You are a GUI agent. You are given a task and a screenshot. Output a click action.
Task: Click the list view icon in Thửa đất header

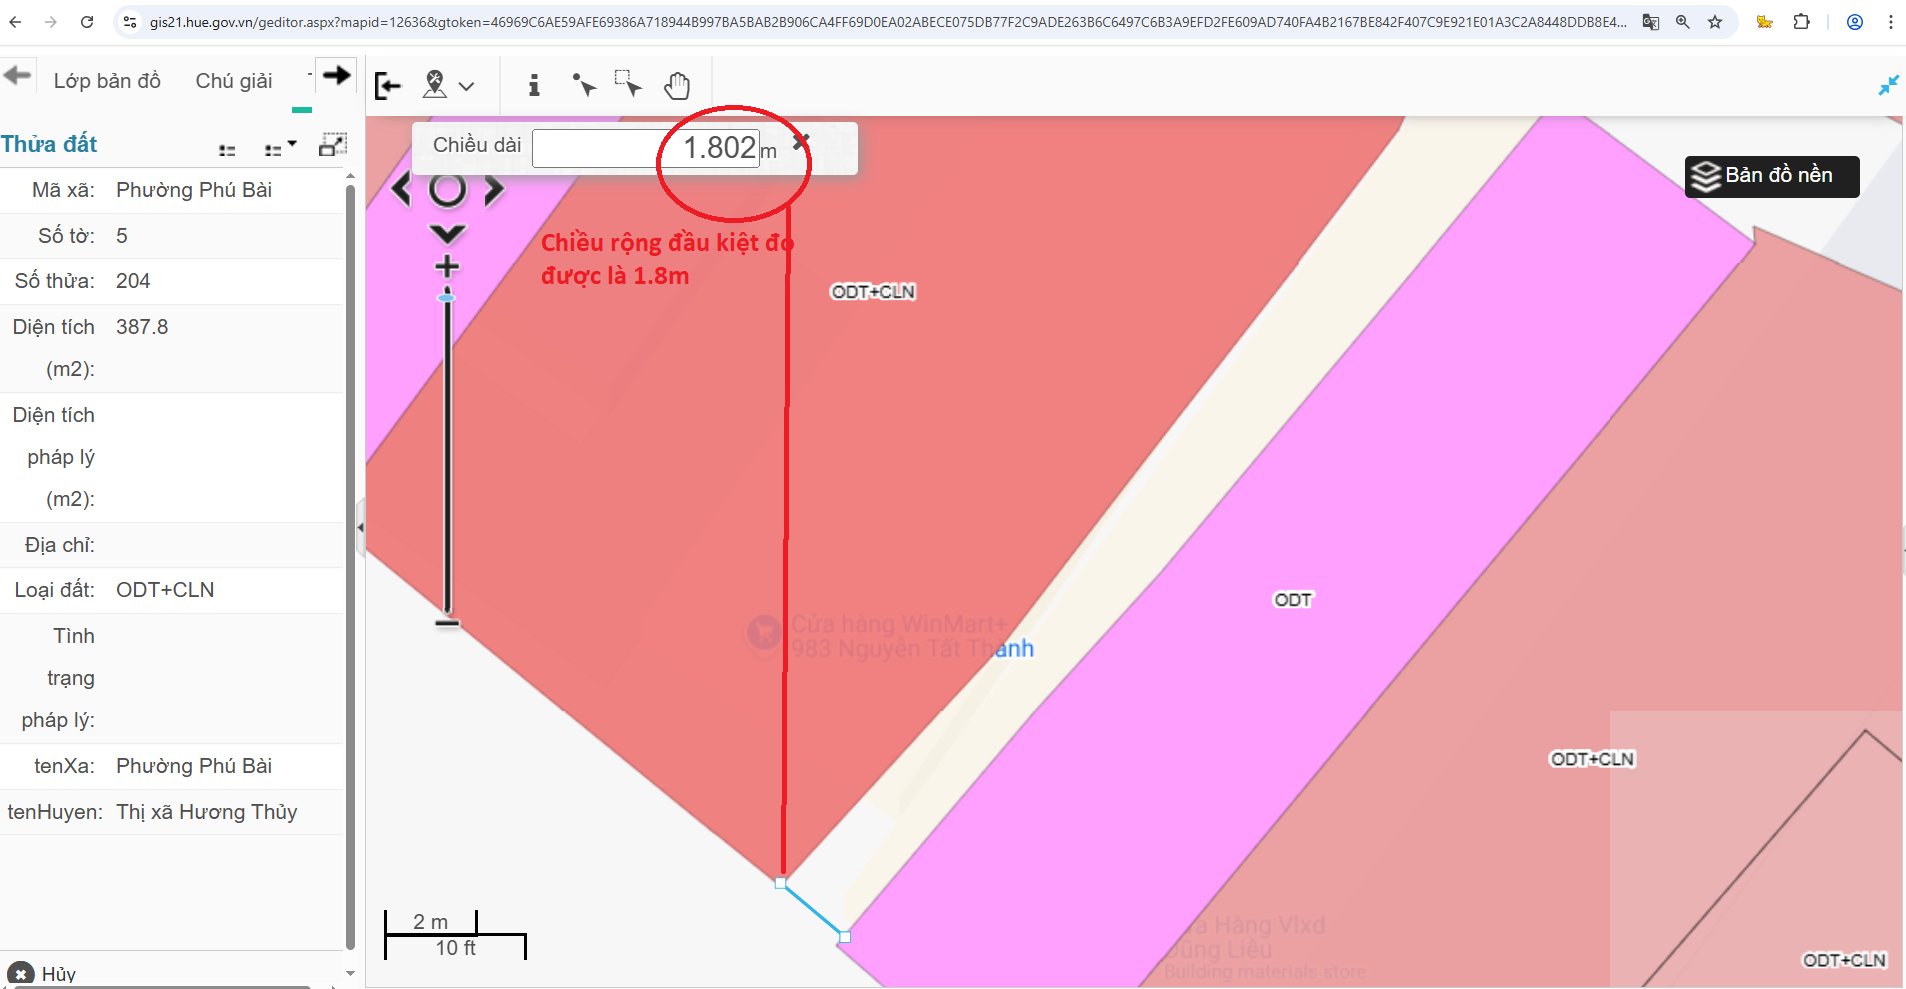(227, 150)
